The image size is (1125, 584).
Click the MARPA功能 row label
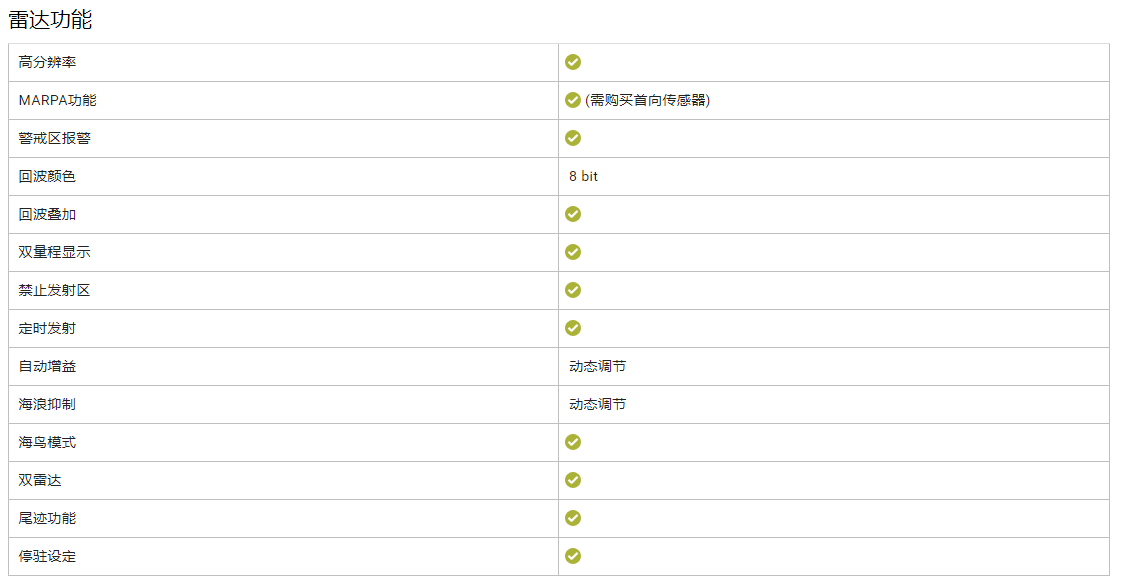click(x=58, y=100)
